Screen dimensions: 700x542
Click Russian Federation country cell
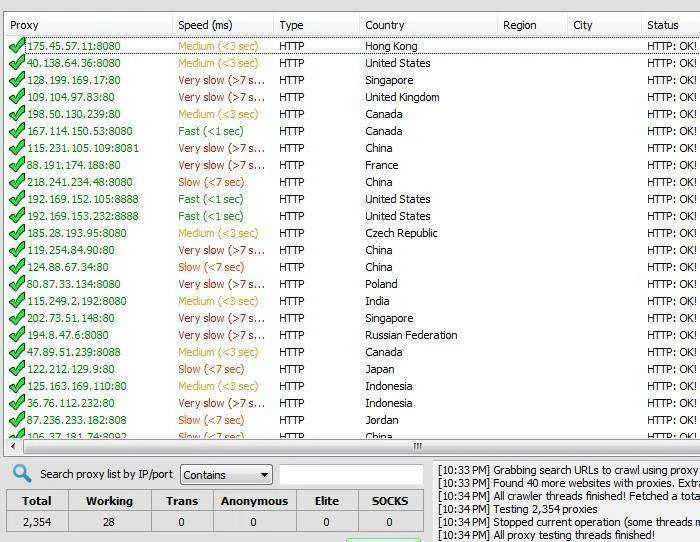pos(411,335)
